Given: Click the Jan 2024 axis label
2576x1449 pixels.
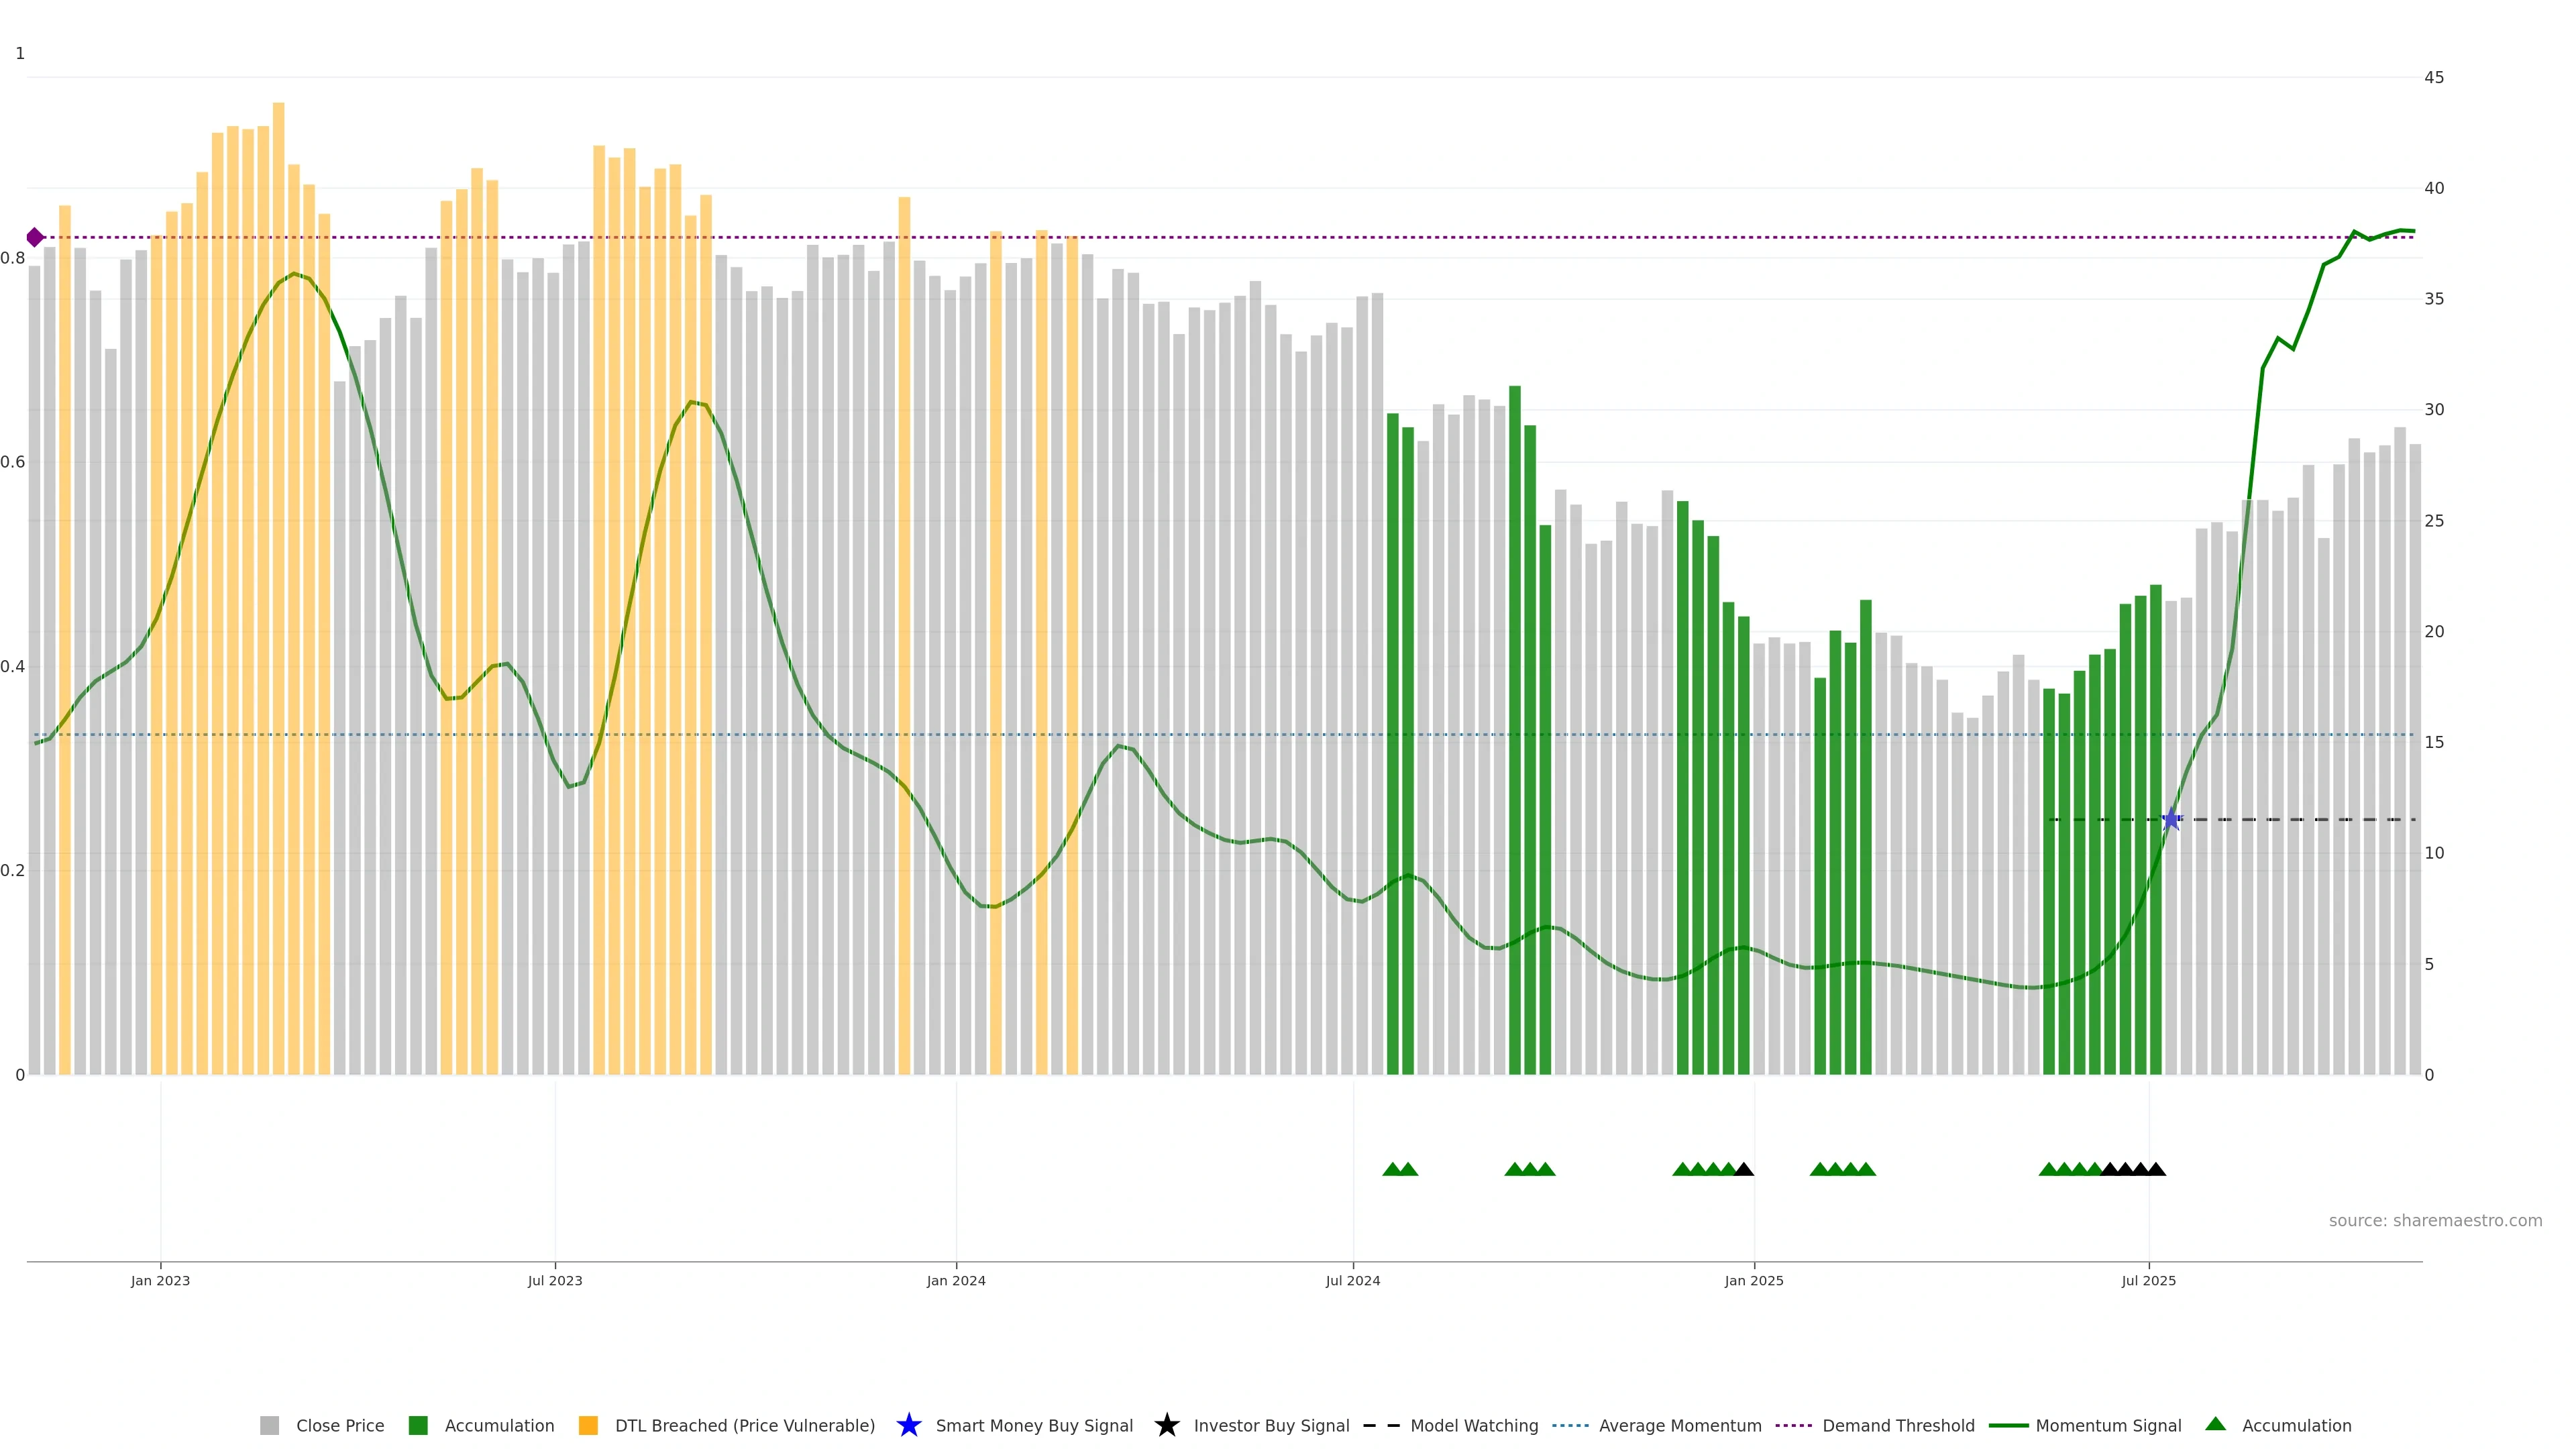Looking at the screenshot, I should (955, 1281).
